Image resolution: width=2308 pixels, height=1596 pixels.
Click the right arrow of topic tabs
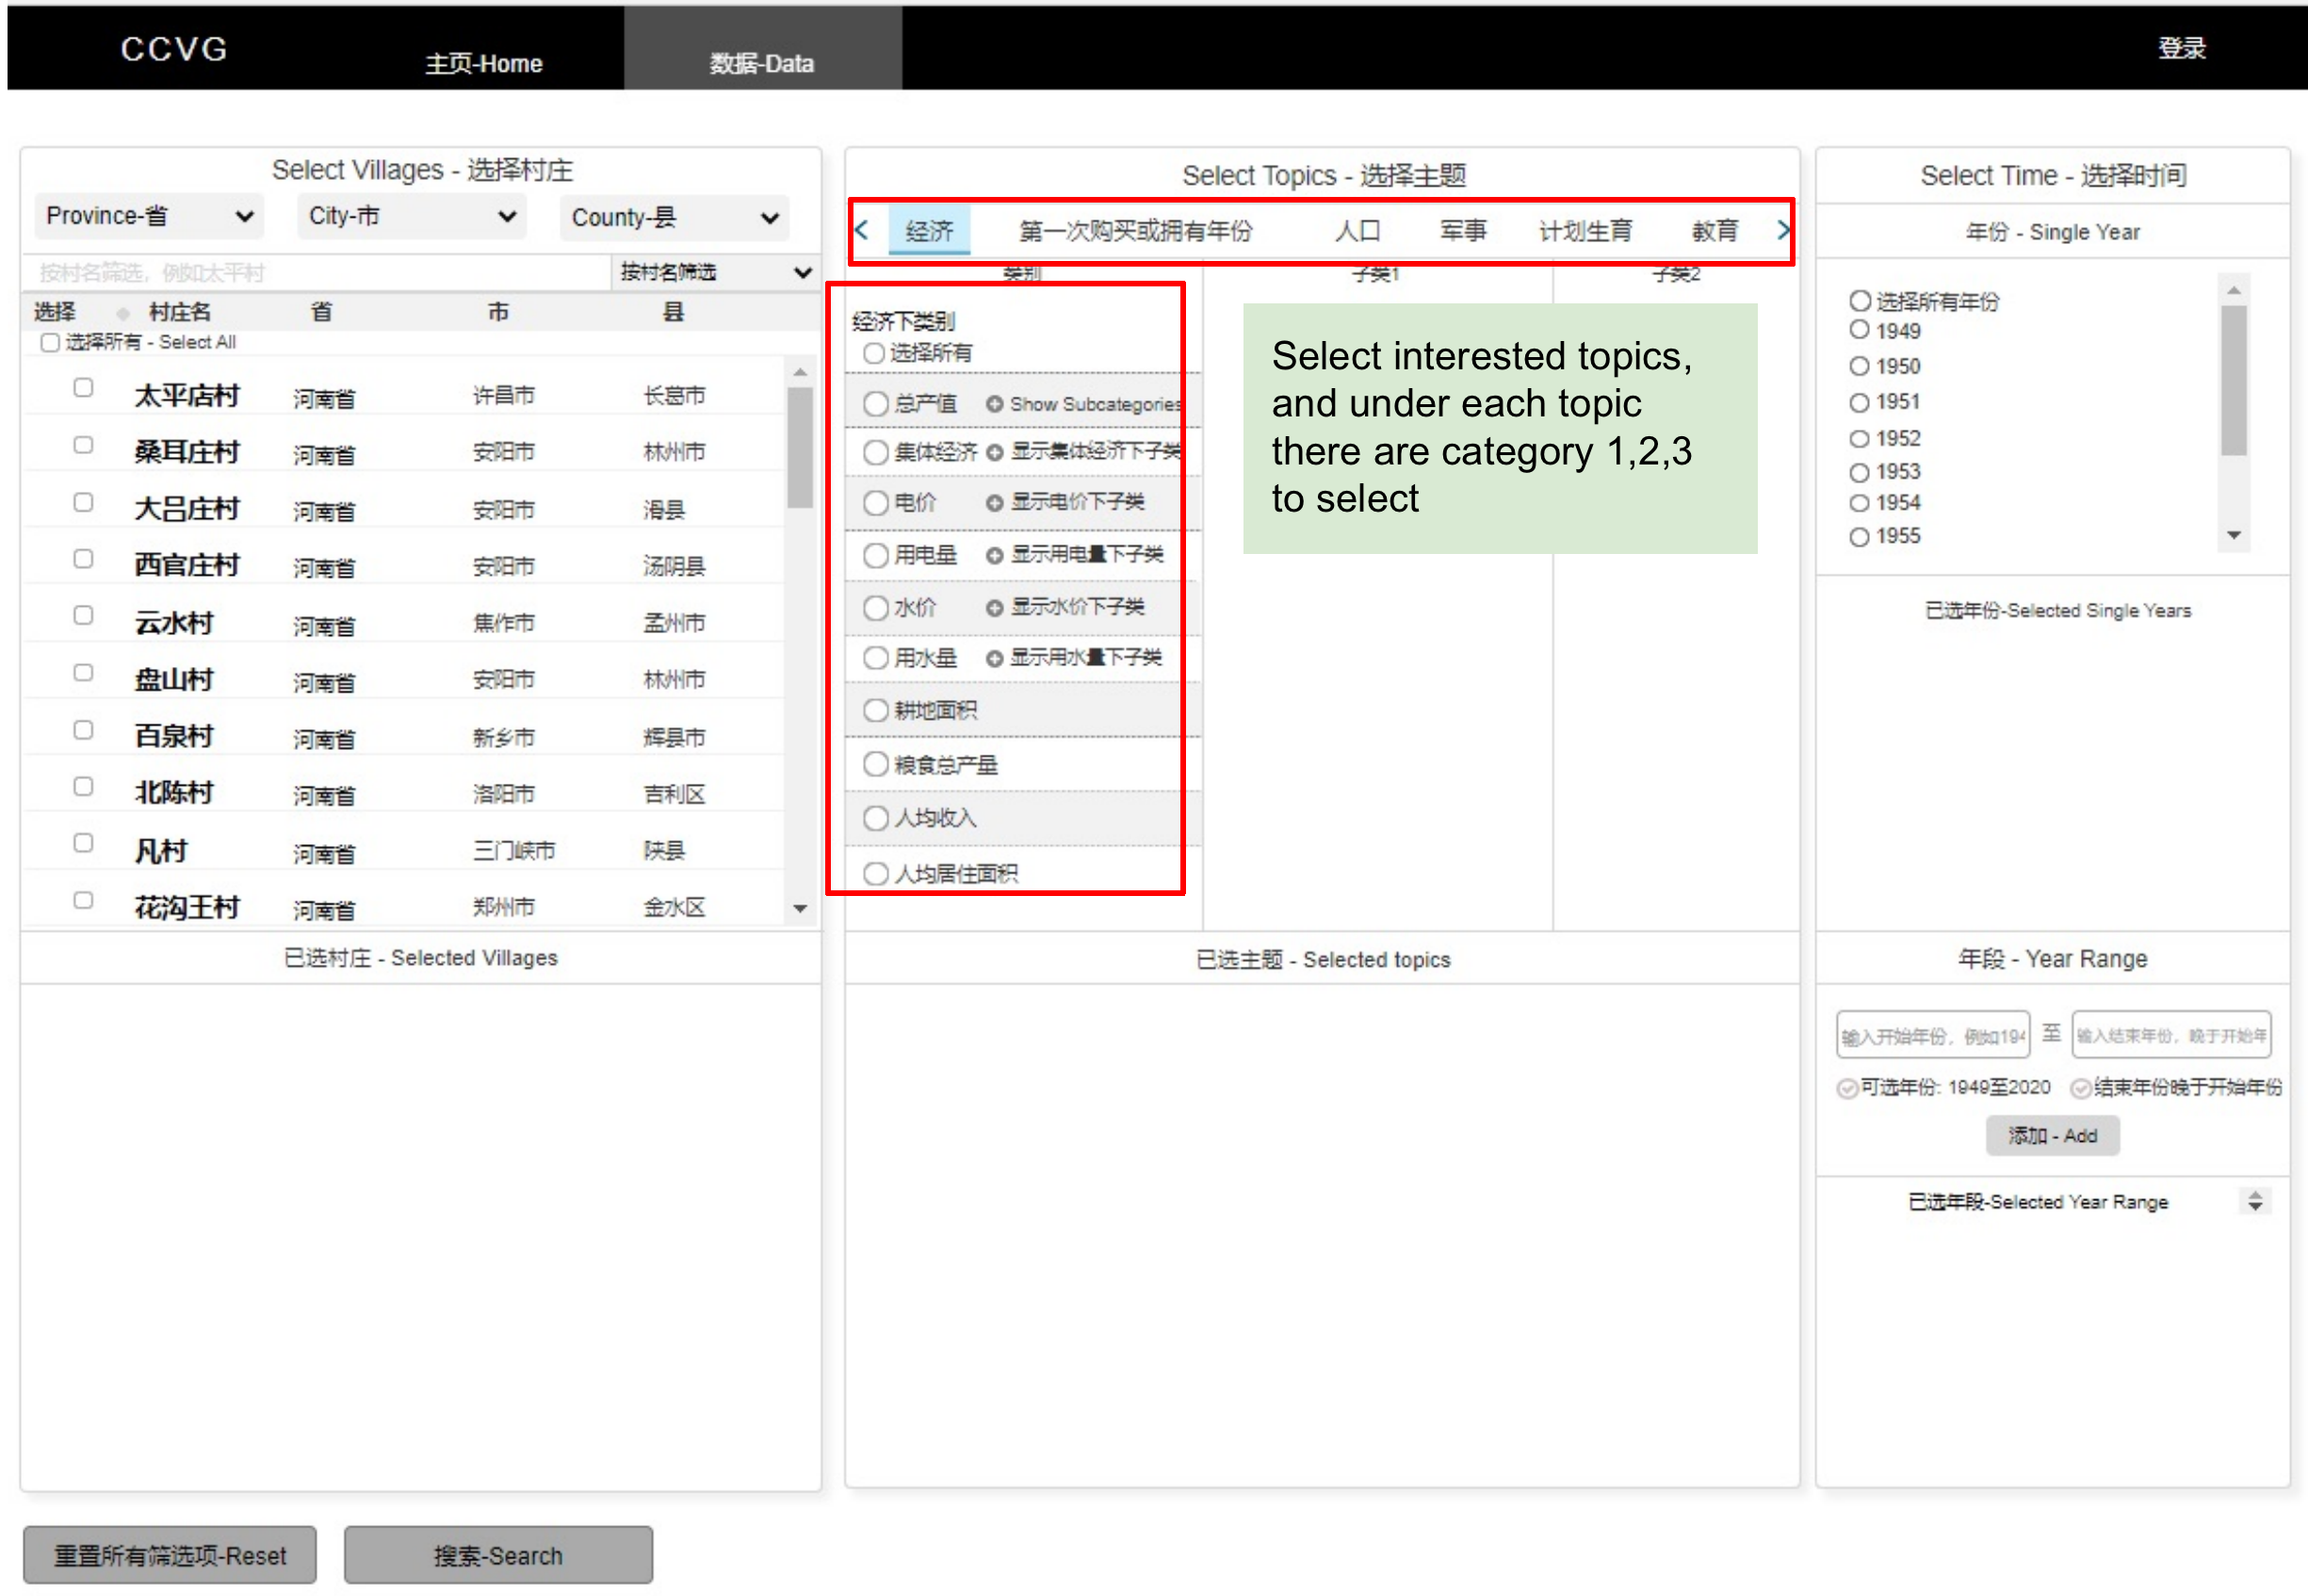[x=1782, y=231]
